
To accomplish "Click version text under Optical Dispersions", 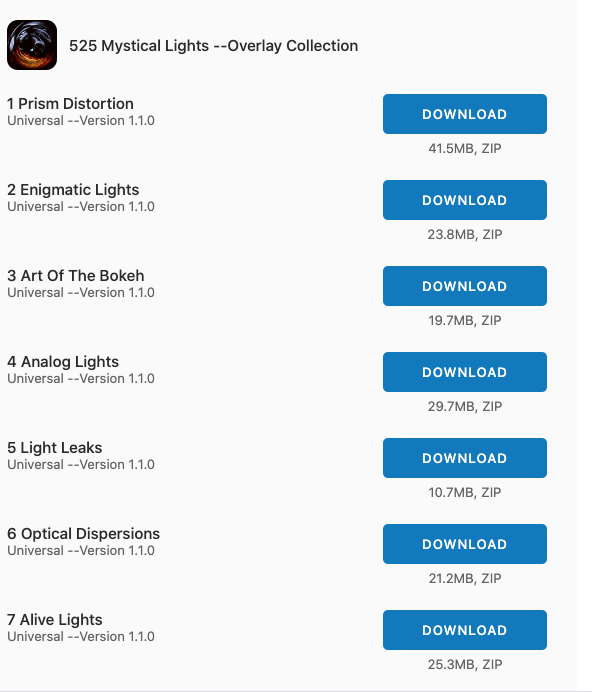I will [81, 551].
